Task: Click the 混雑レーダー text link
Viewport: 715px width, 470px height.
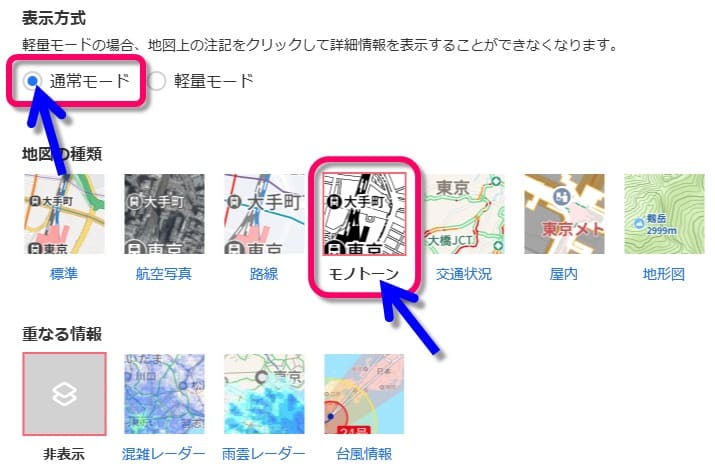Action: tap(164, 454)
